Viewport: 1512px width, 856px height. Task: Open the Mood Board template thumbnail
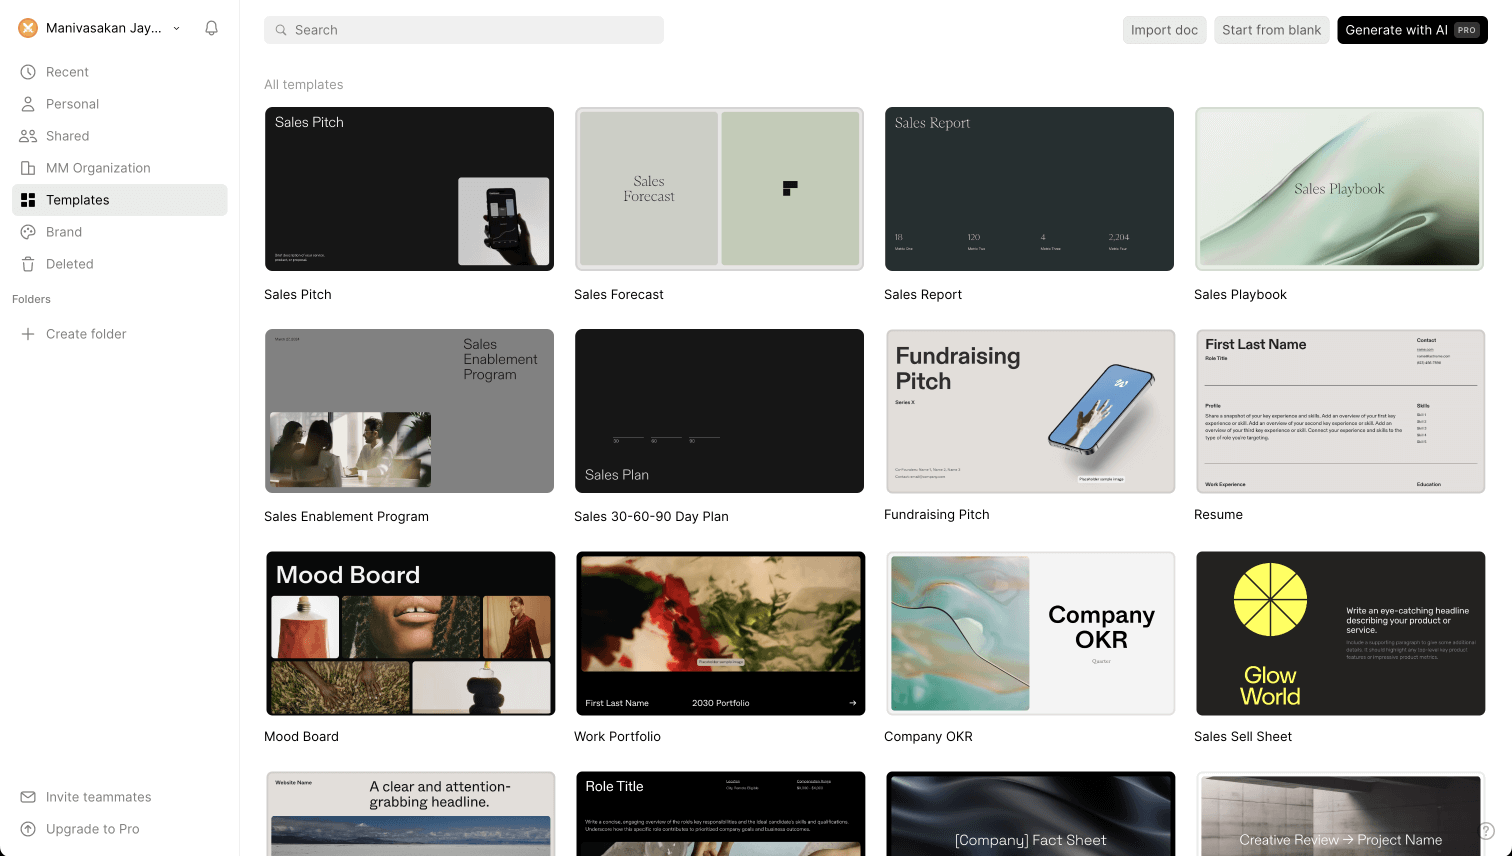(x=410, y=633)
